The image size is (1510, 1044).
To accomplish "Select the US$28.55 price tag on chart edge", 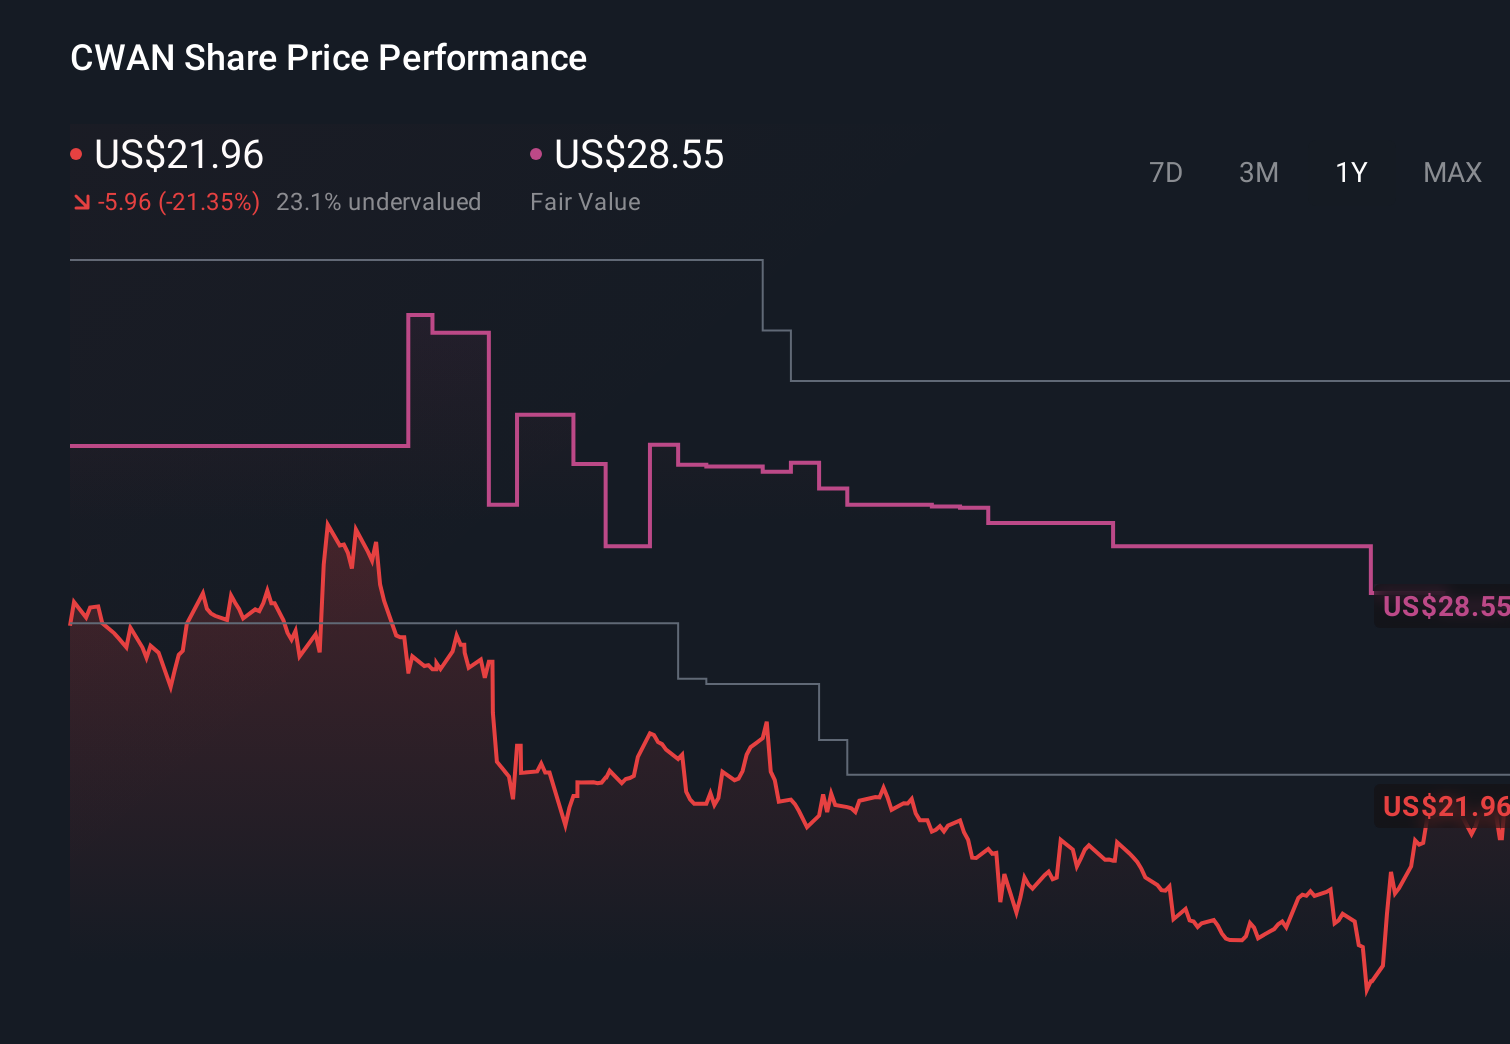I will click(x=1444, y=606).
